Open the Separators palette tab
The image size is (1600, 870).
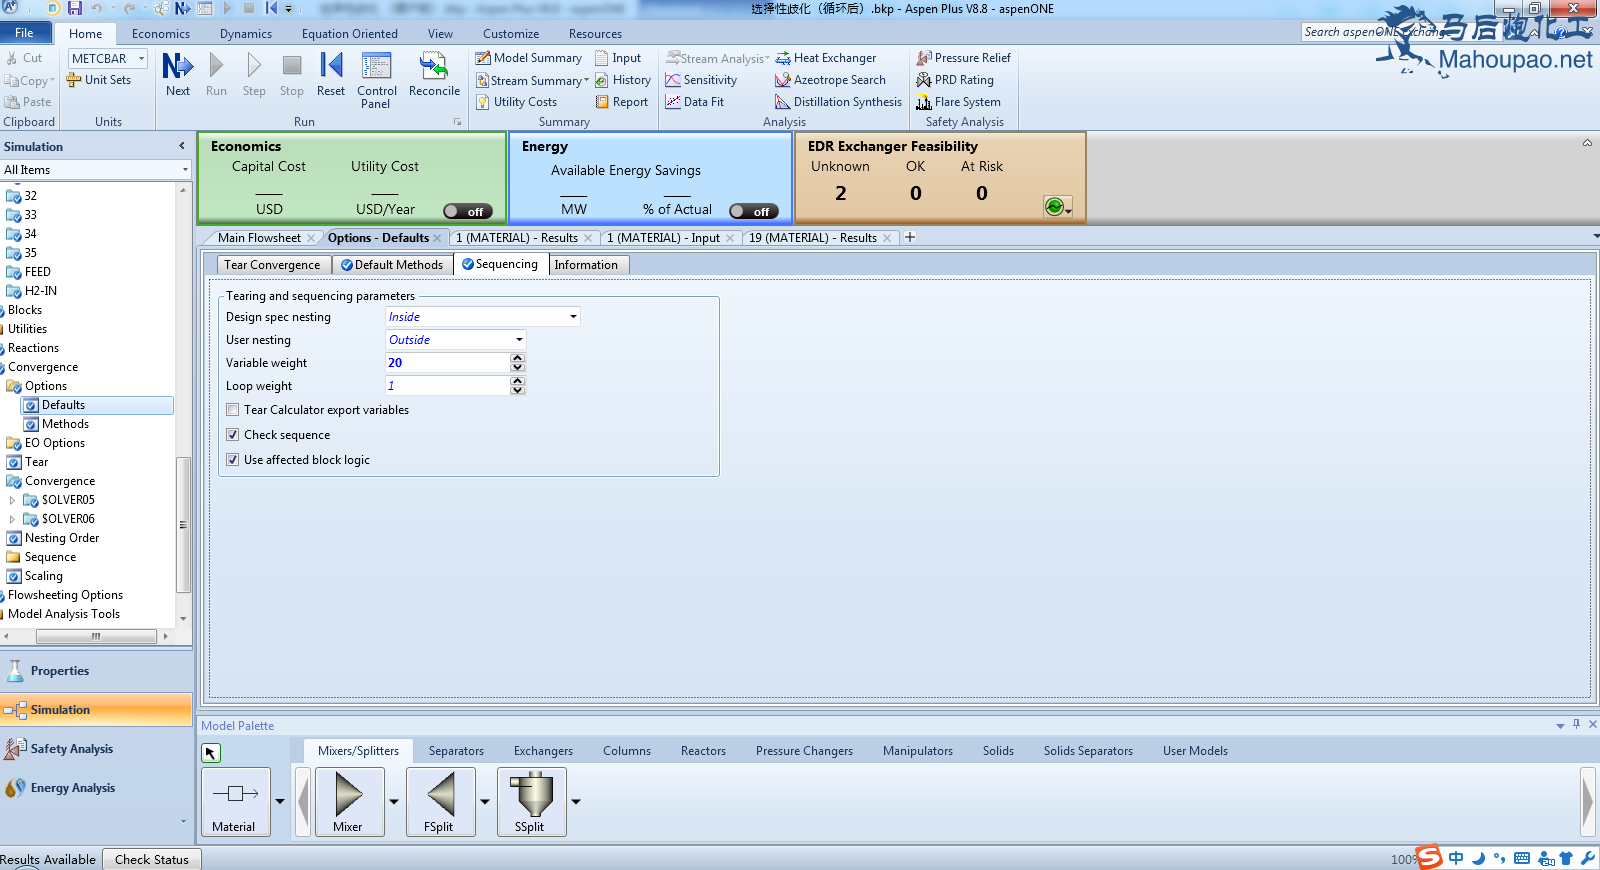point(456,751)
